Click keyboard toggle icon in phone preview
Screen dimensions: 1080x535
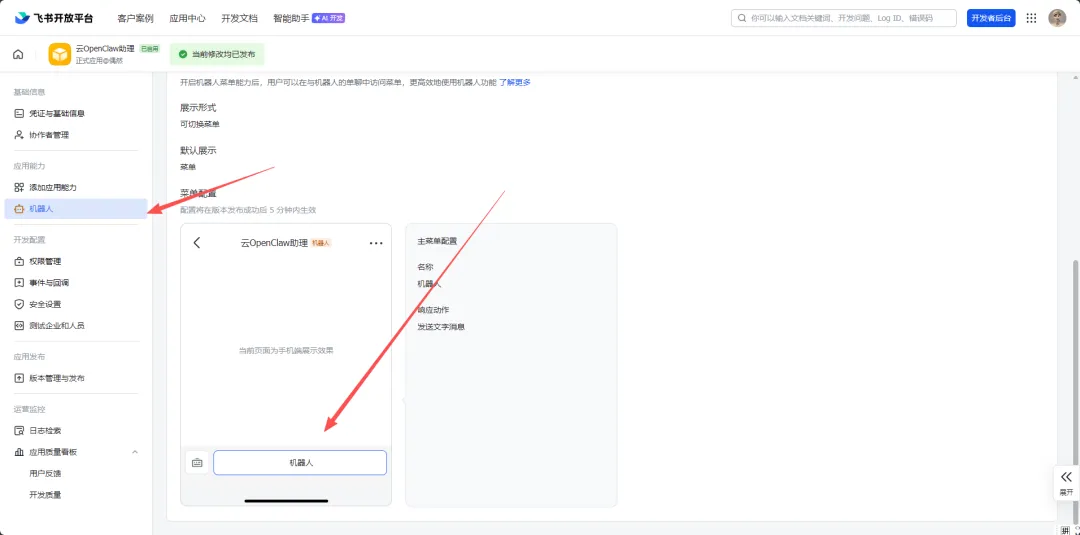[x=197, y=463]
